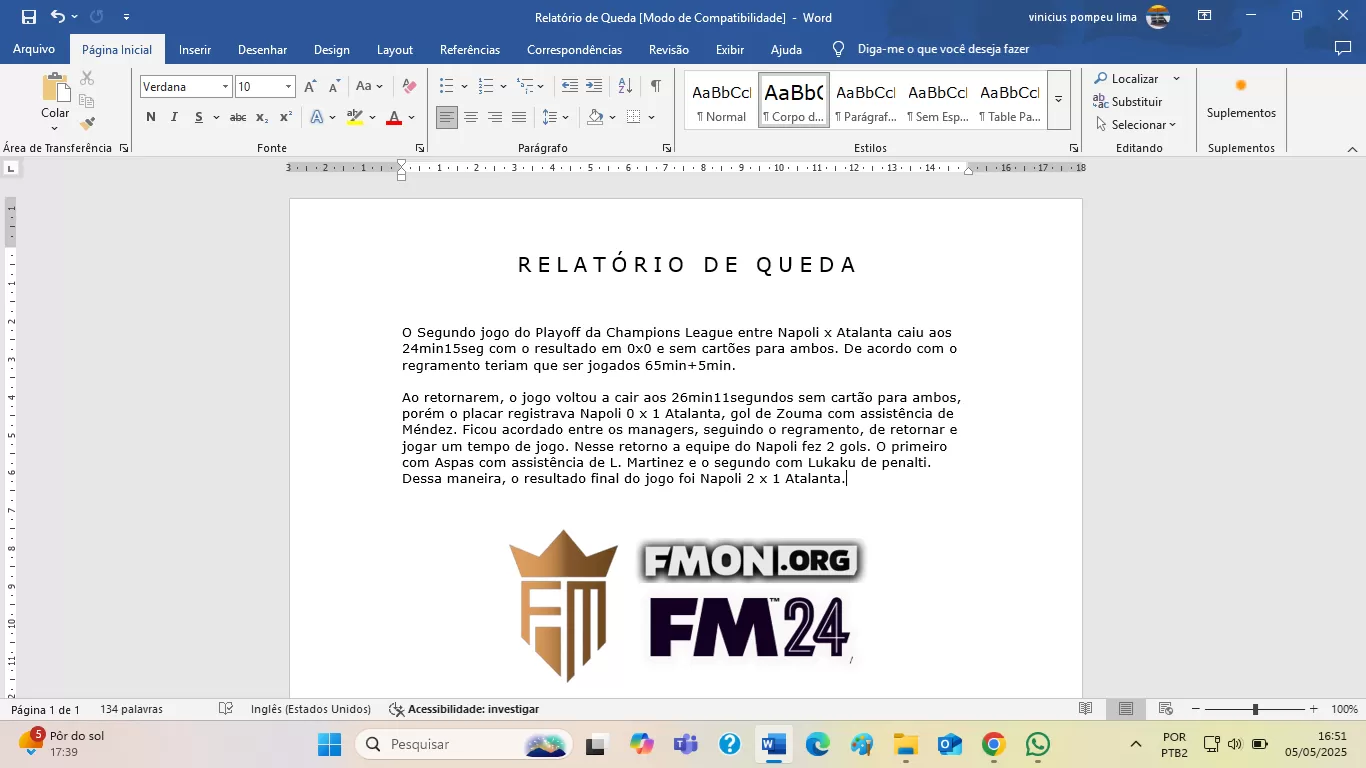Open ribbon display options
Screen dimensions: 1366x768
point(1205,16)
